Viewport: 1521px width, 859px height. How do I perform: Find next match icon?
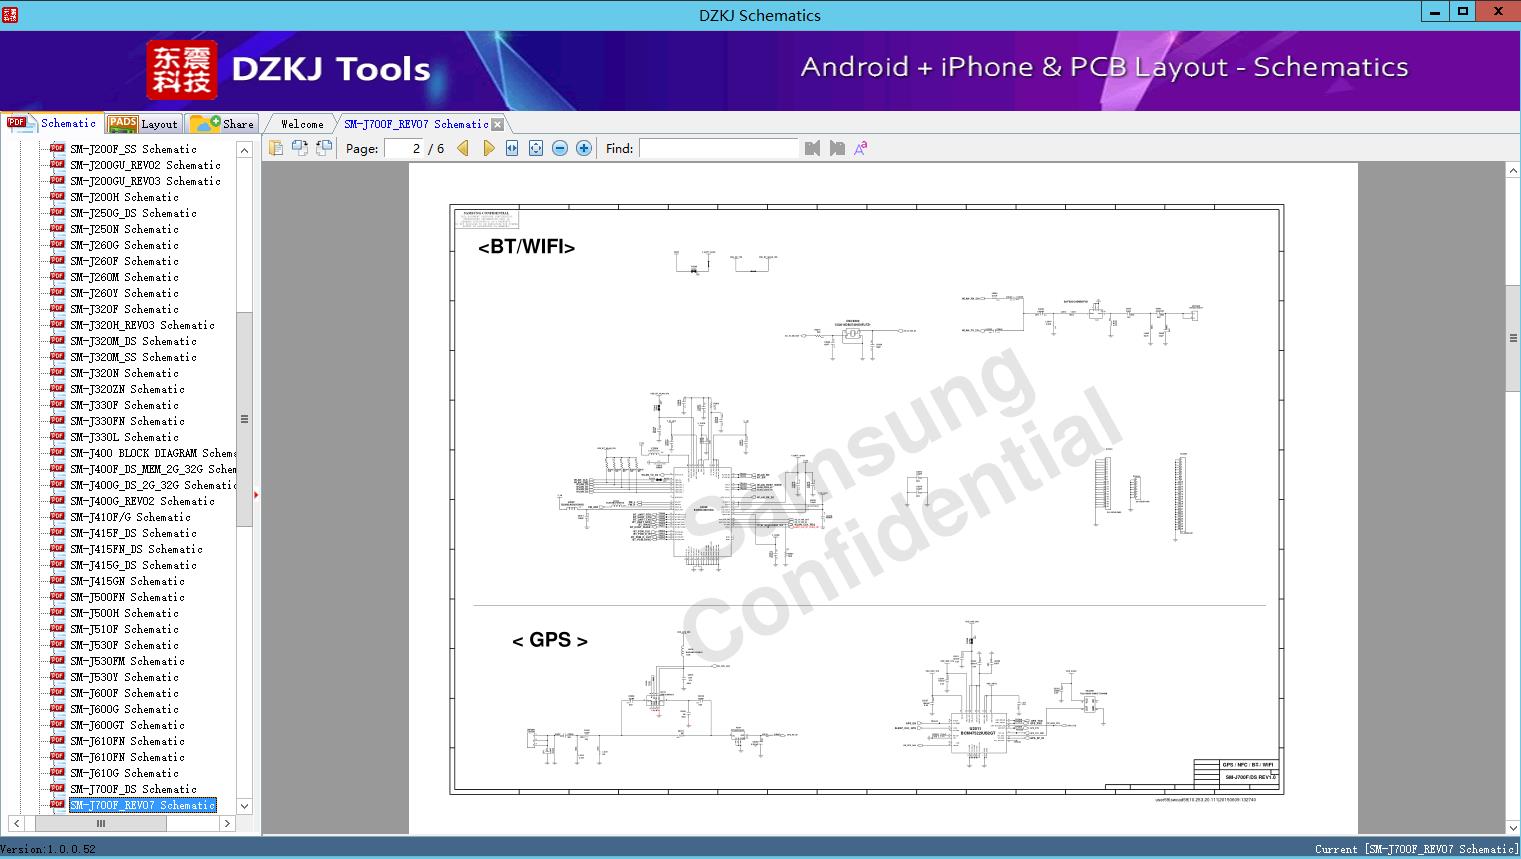837,148
